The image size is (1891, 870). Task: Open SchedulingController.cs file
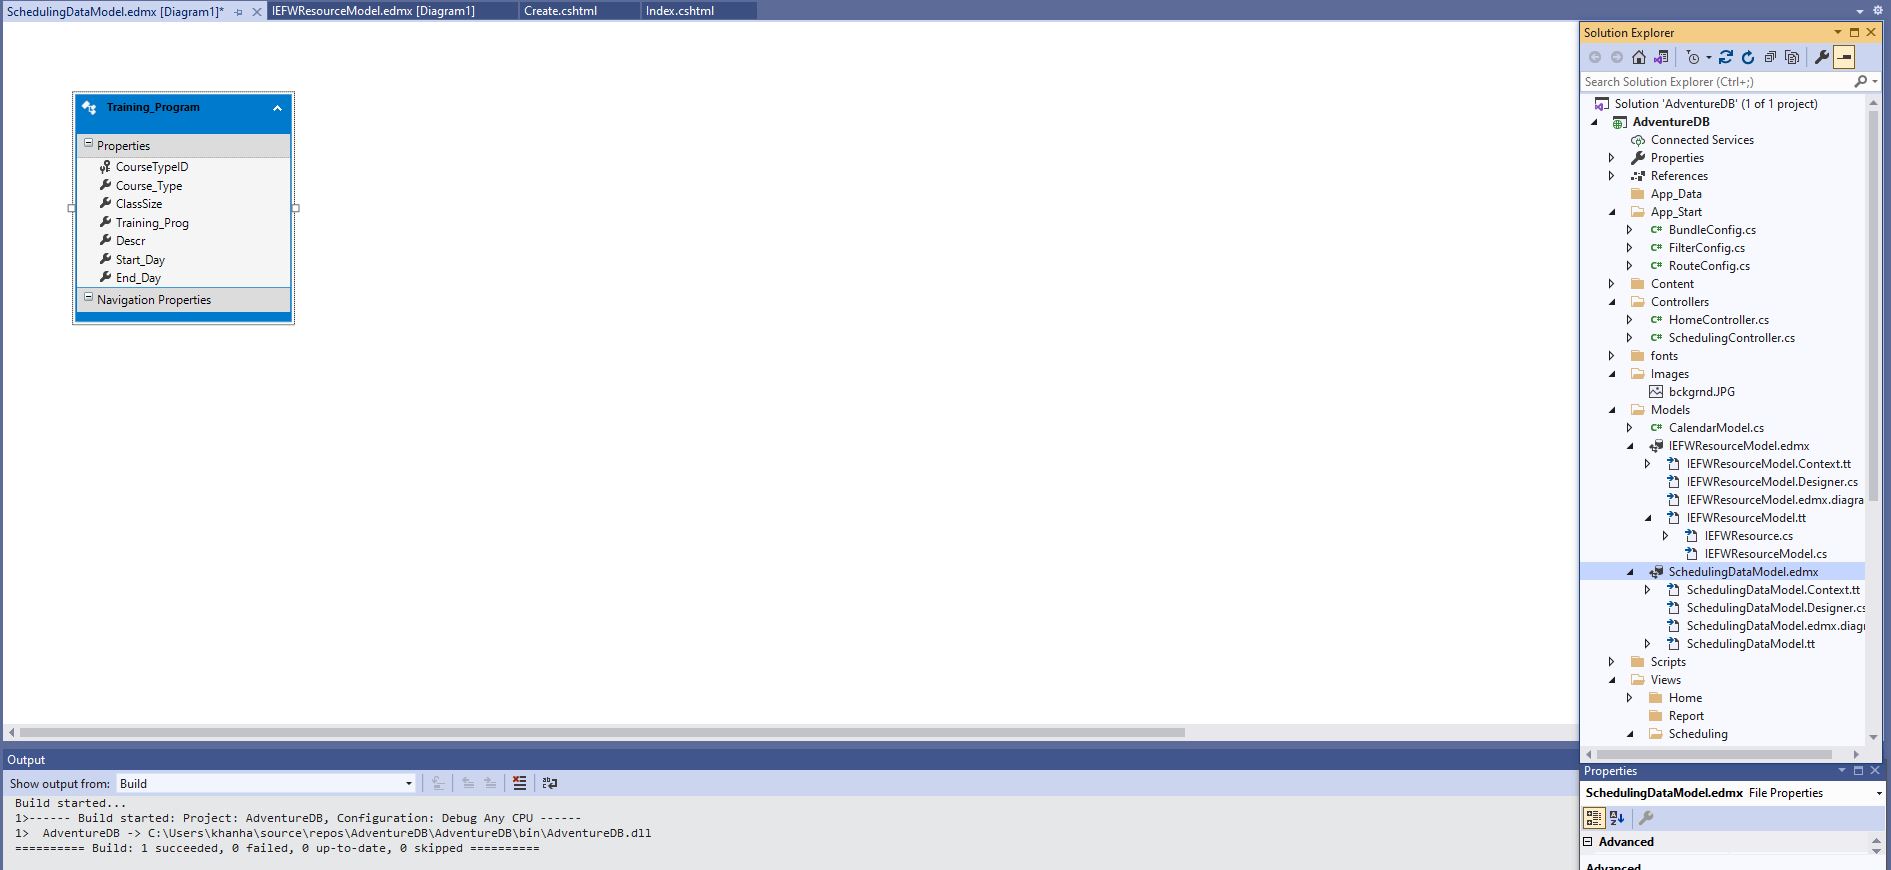[x=1731, y=338]
